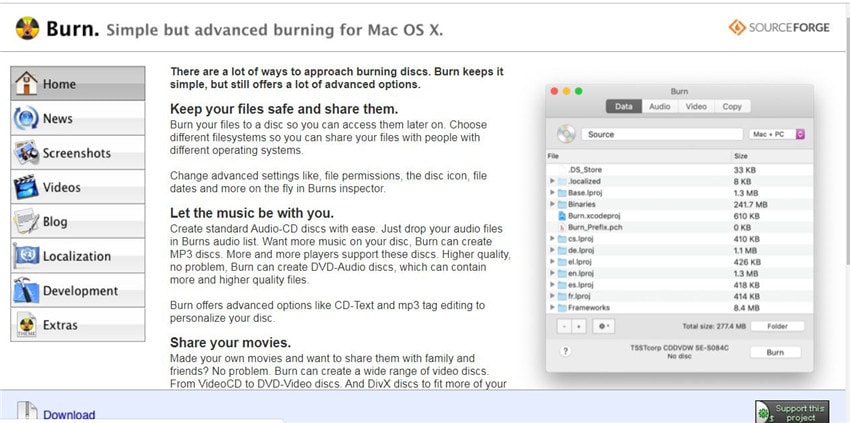
Task: Click the Download link
Action: (69, 415)
